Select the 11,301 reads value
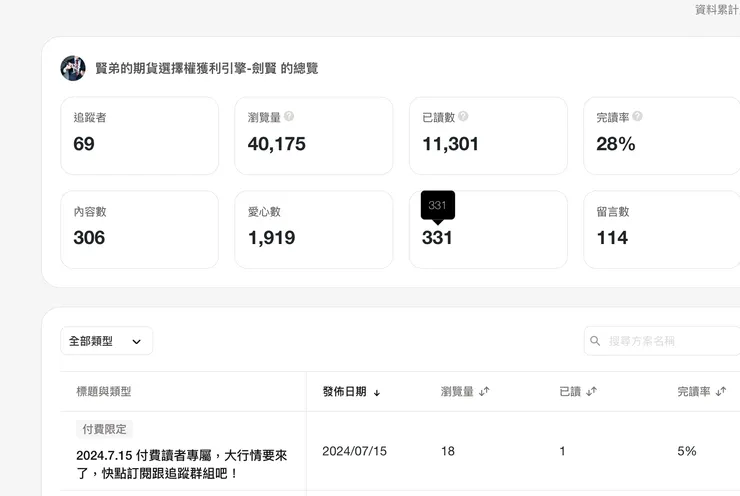 [450, 144]
